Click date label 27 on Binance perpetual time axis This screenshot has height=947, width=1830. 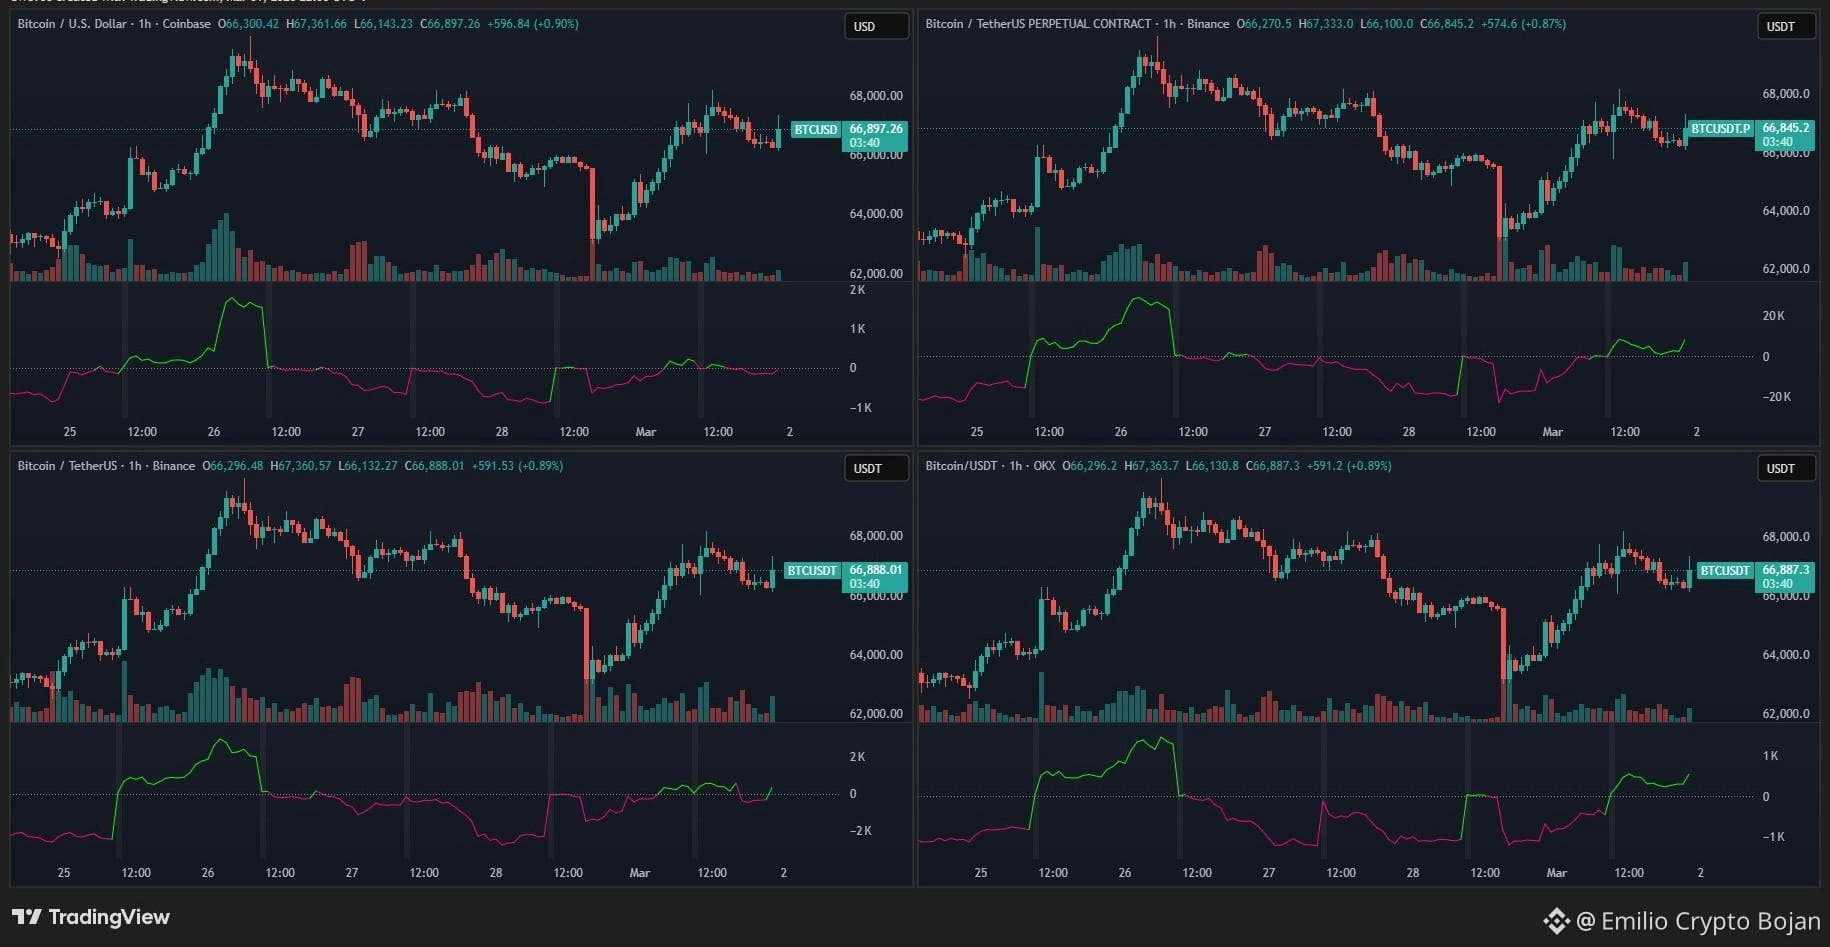coord(1265,432)
